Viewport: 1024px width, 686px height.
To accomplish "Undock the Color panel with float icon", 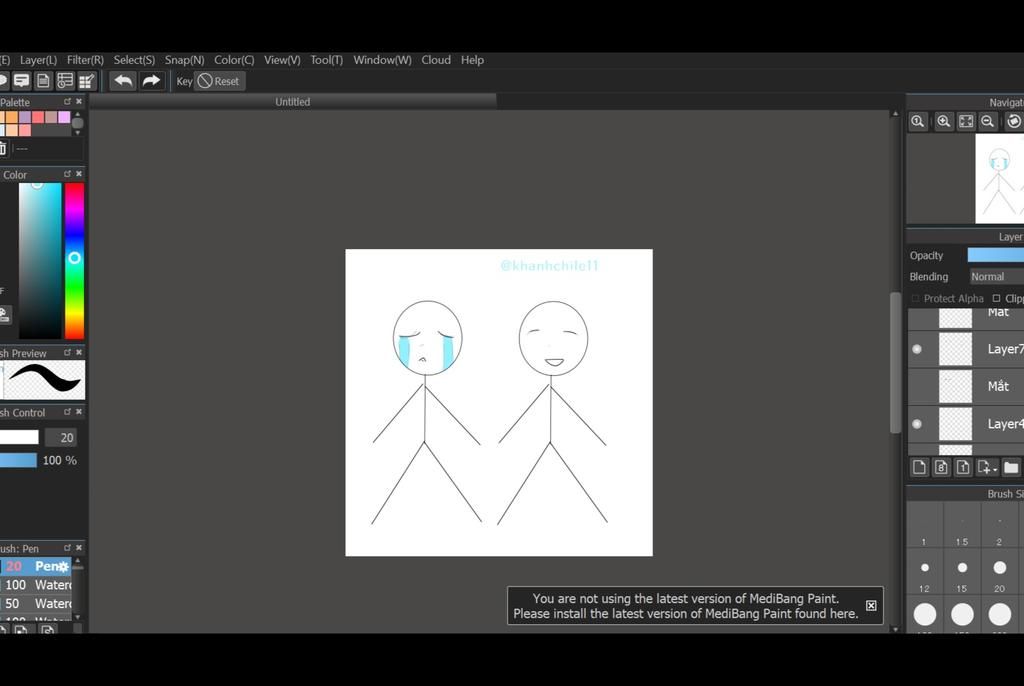I will 67,174.
